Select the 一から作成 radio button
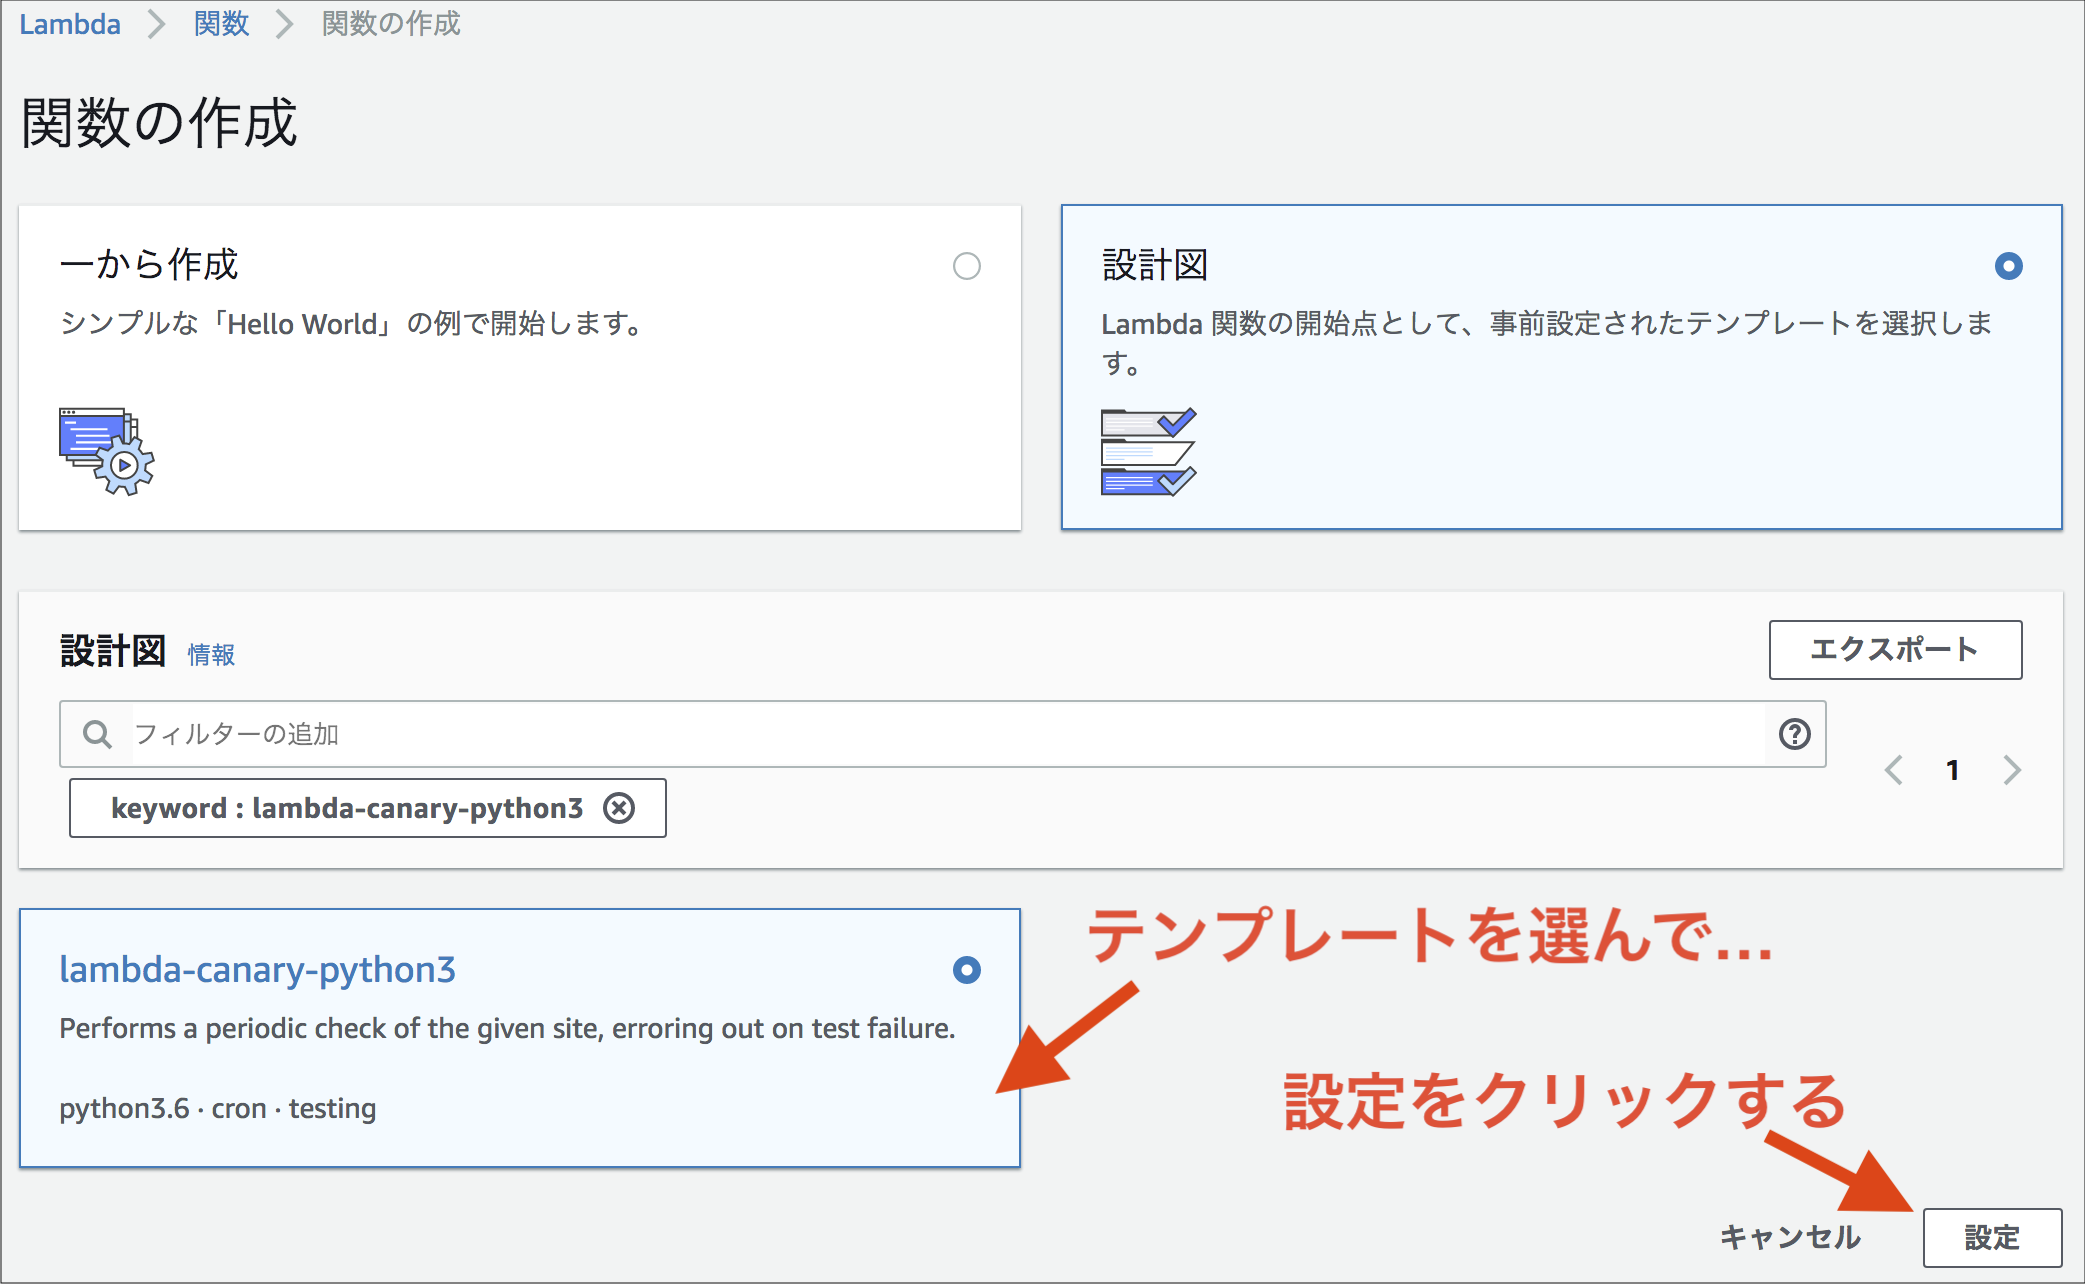Image resolution: width=2085 pixels, height=1284 pixels. (966, 266)
